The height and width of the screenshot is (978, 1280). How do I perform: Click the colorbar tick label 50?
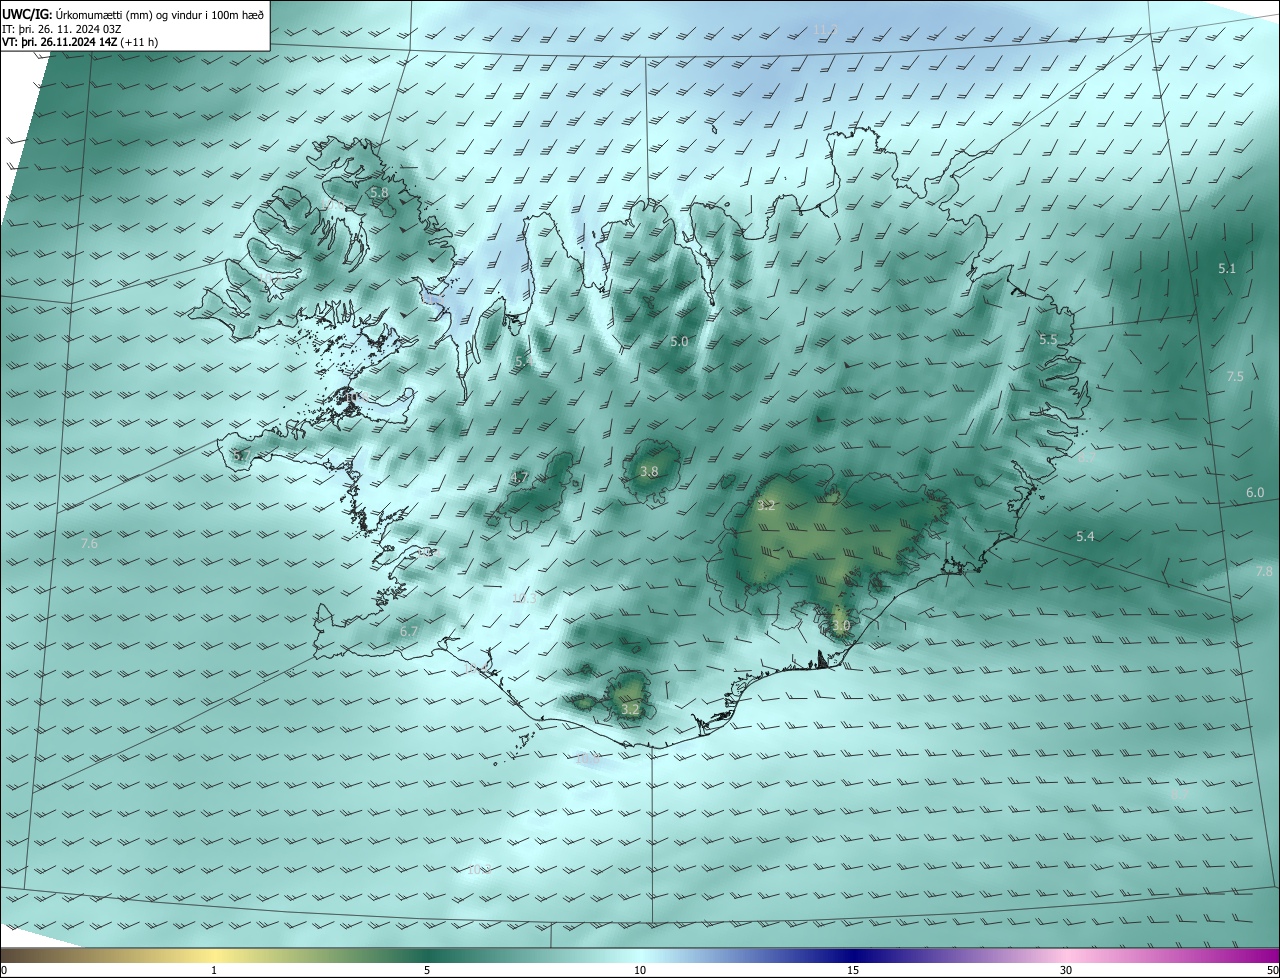[x=1272, y=970]
